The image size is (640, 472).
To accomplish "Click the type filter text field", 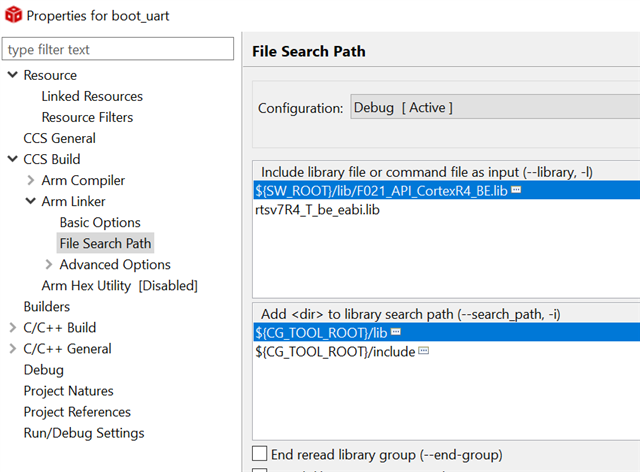I will coord(118,50).
